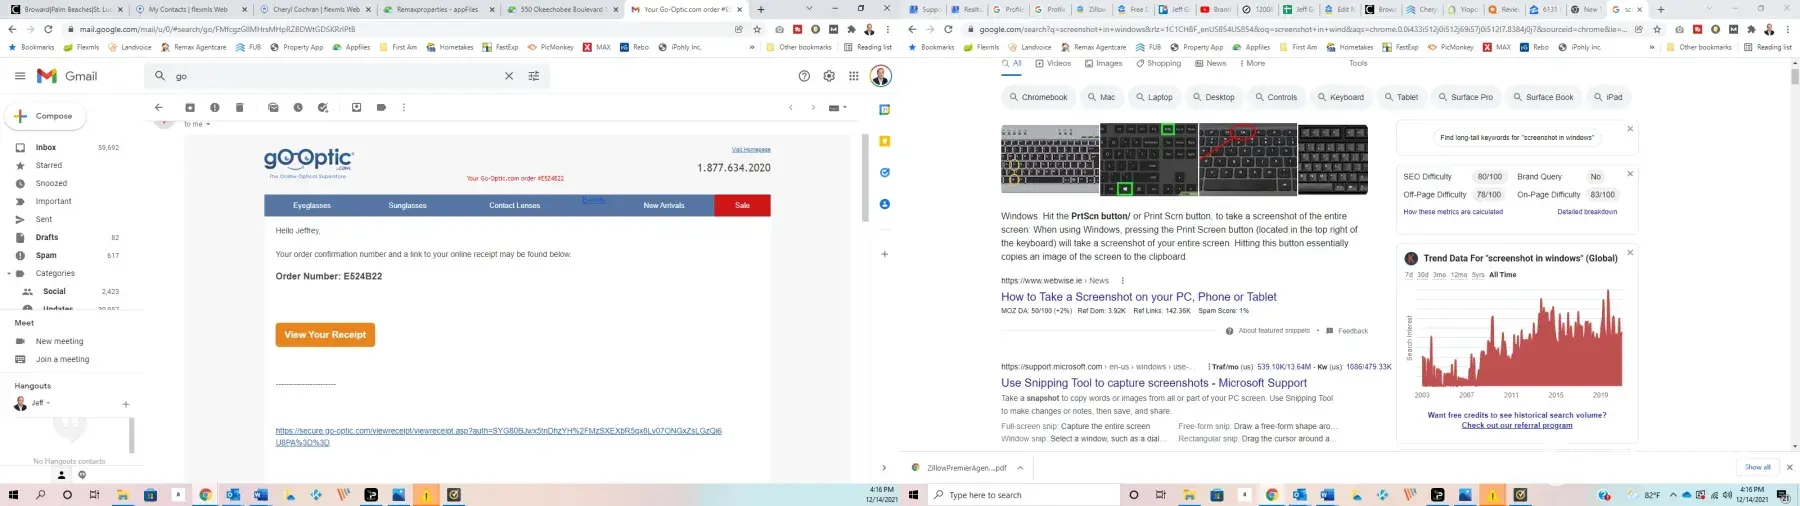Open Gmail settings gear

click(x=829, y=76)
